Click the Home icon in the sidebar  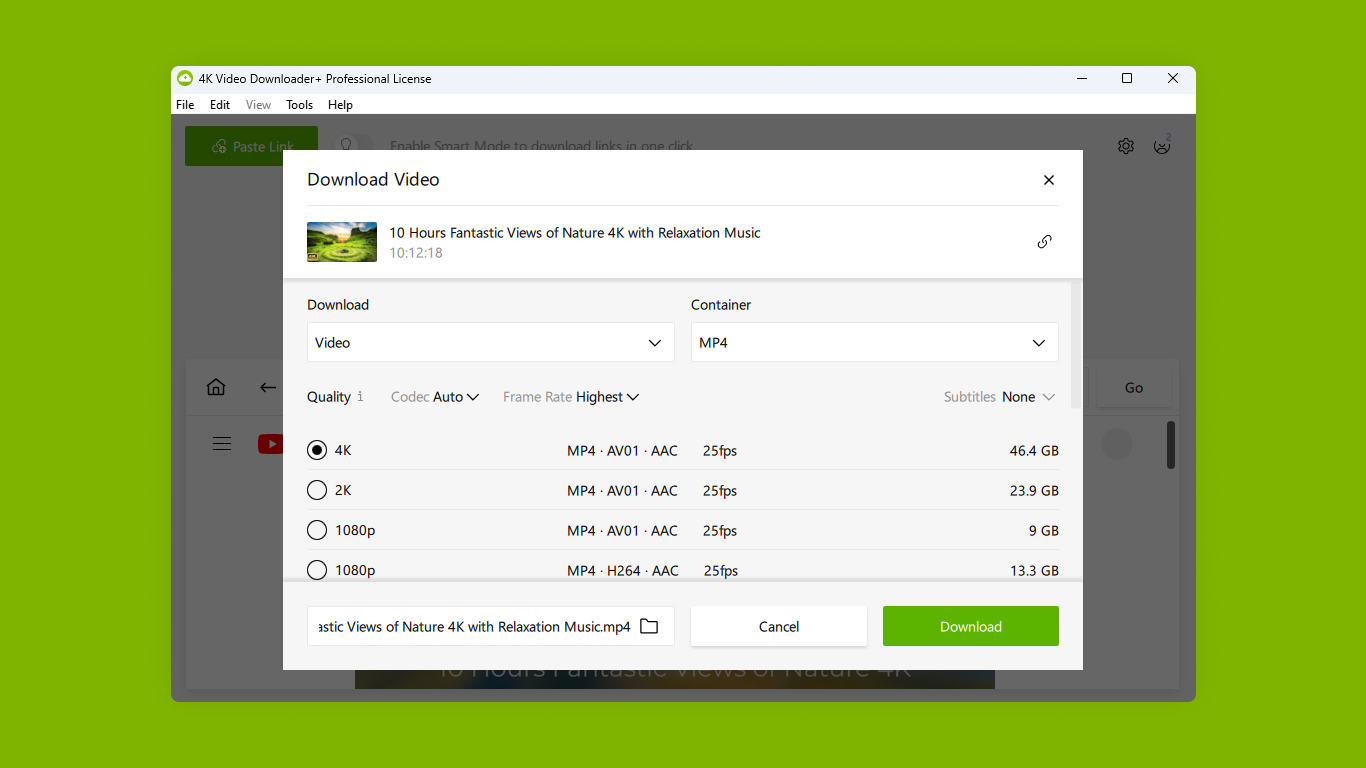(x=215, y=387)
